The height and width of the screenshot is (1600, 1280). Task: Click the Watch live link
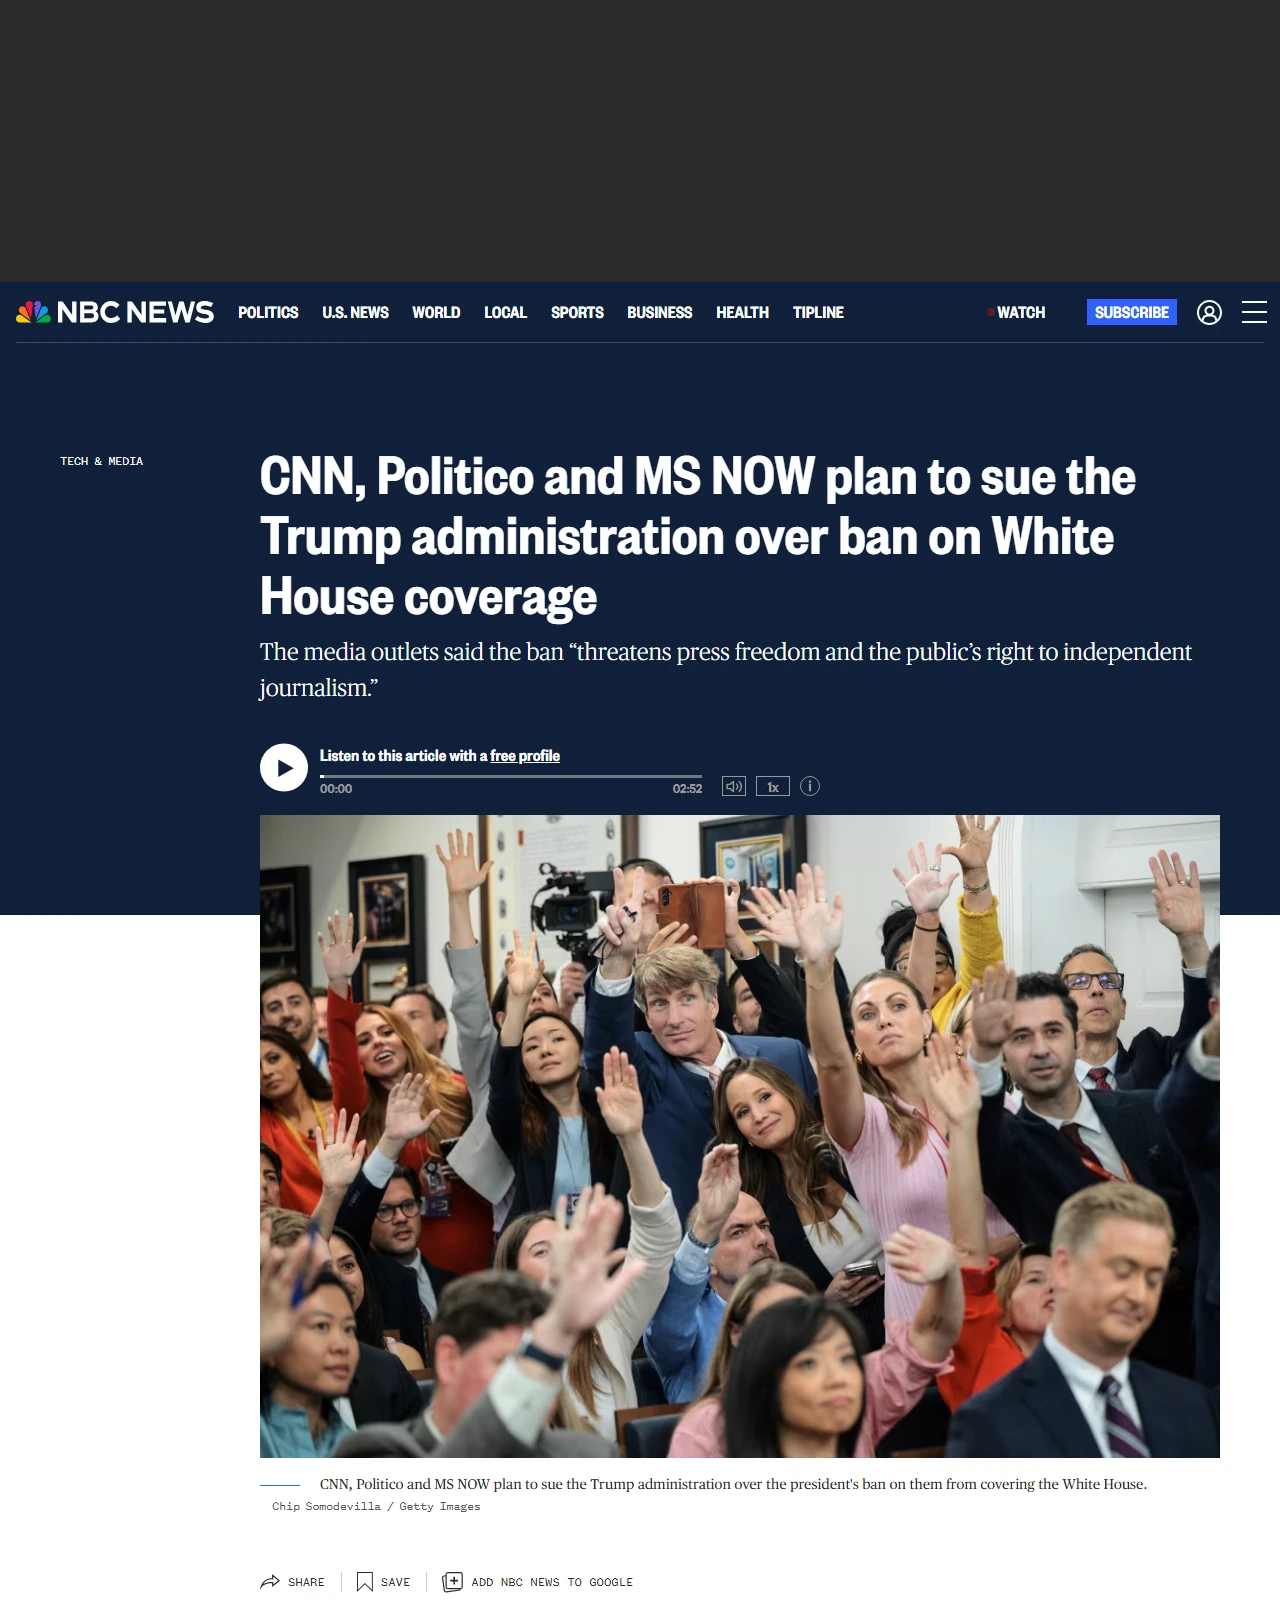(1016, 313)
